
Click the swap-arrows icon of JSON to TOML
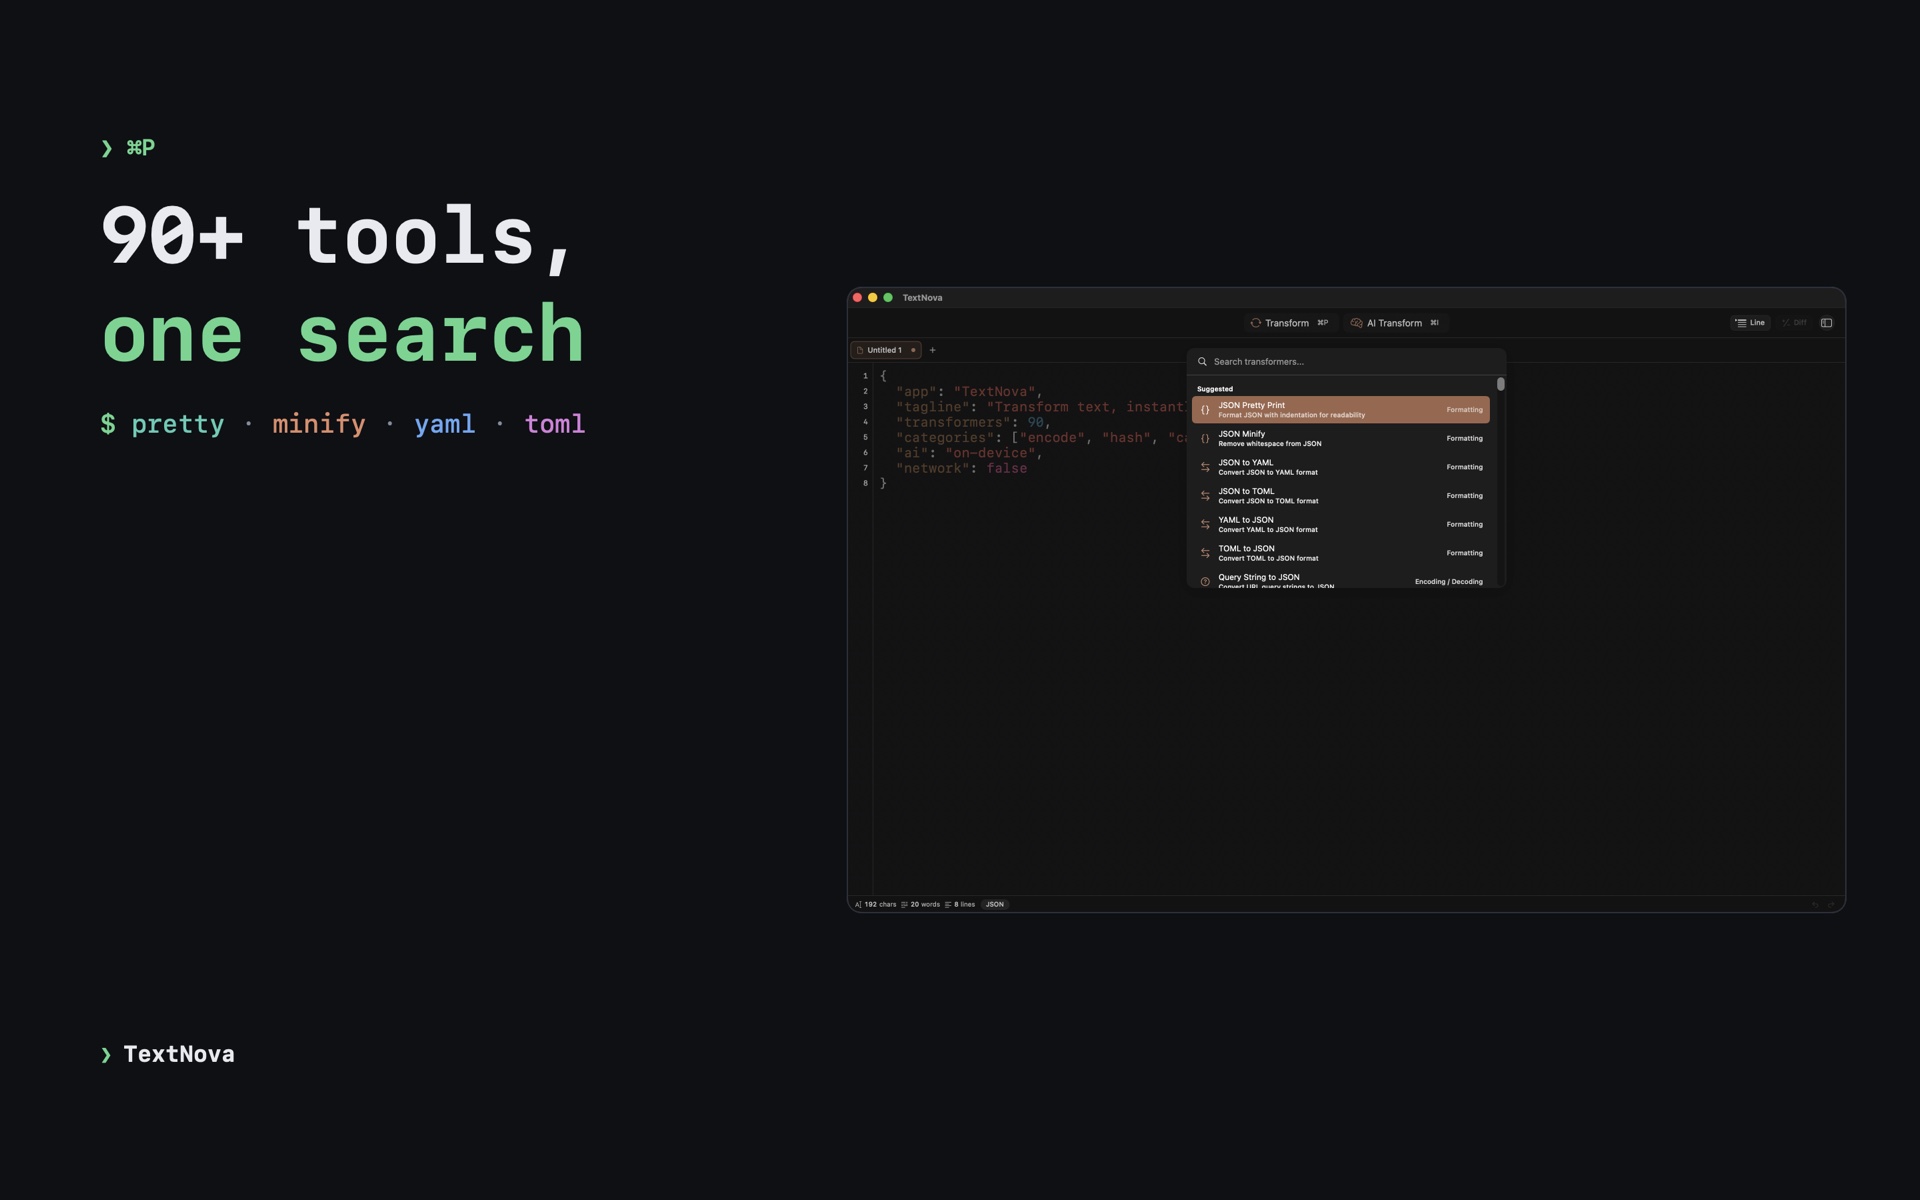point(1205,496)
